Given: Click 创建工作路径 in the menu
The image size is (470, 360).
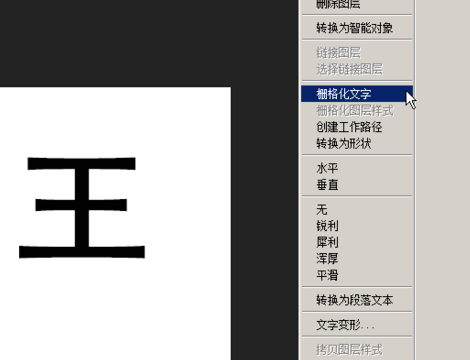Looking at the screenshot, I should [357, 127].
